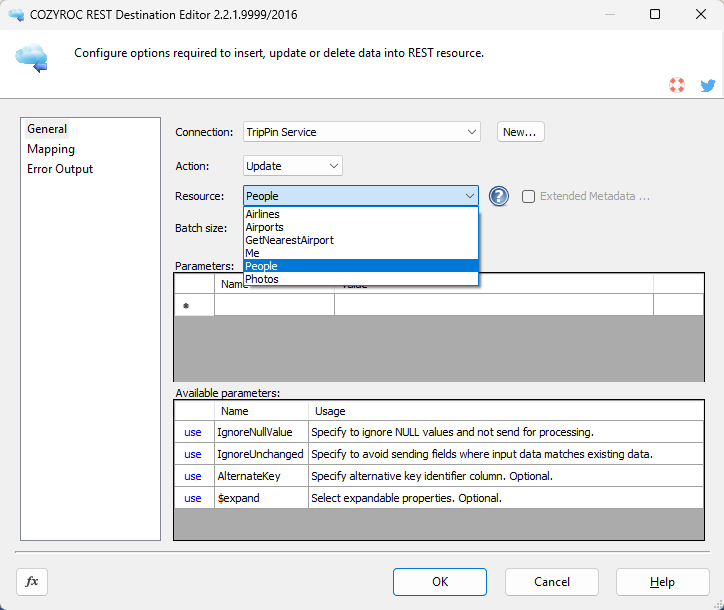Click 'Specify to ignore NULL values' usage text
The height and width of the screenshot is (610, 724).
tap(452, 432)
